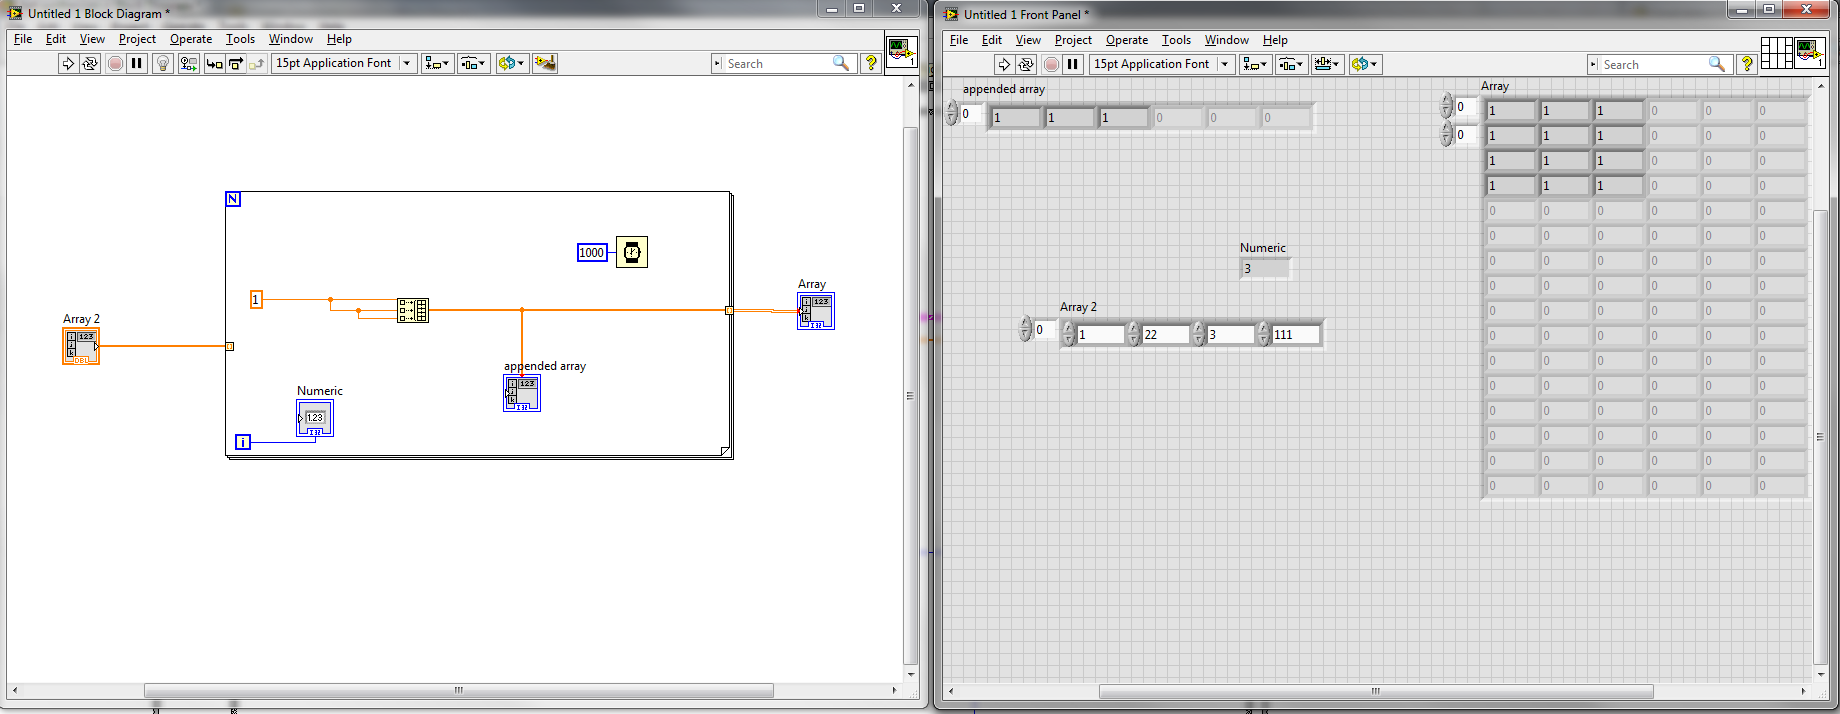The image size is (1840, 714).
Task: Open Distribute Objects menu in Block Diagram
Action: click(474, 63)
